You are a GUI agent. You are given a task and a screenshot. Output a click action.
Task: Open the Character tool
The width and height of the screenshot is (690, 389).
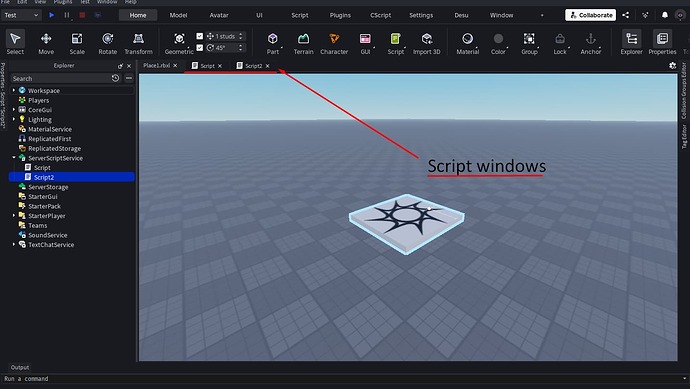pos(334,43)
